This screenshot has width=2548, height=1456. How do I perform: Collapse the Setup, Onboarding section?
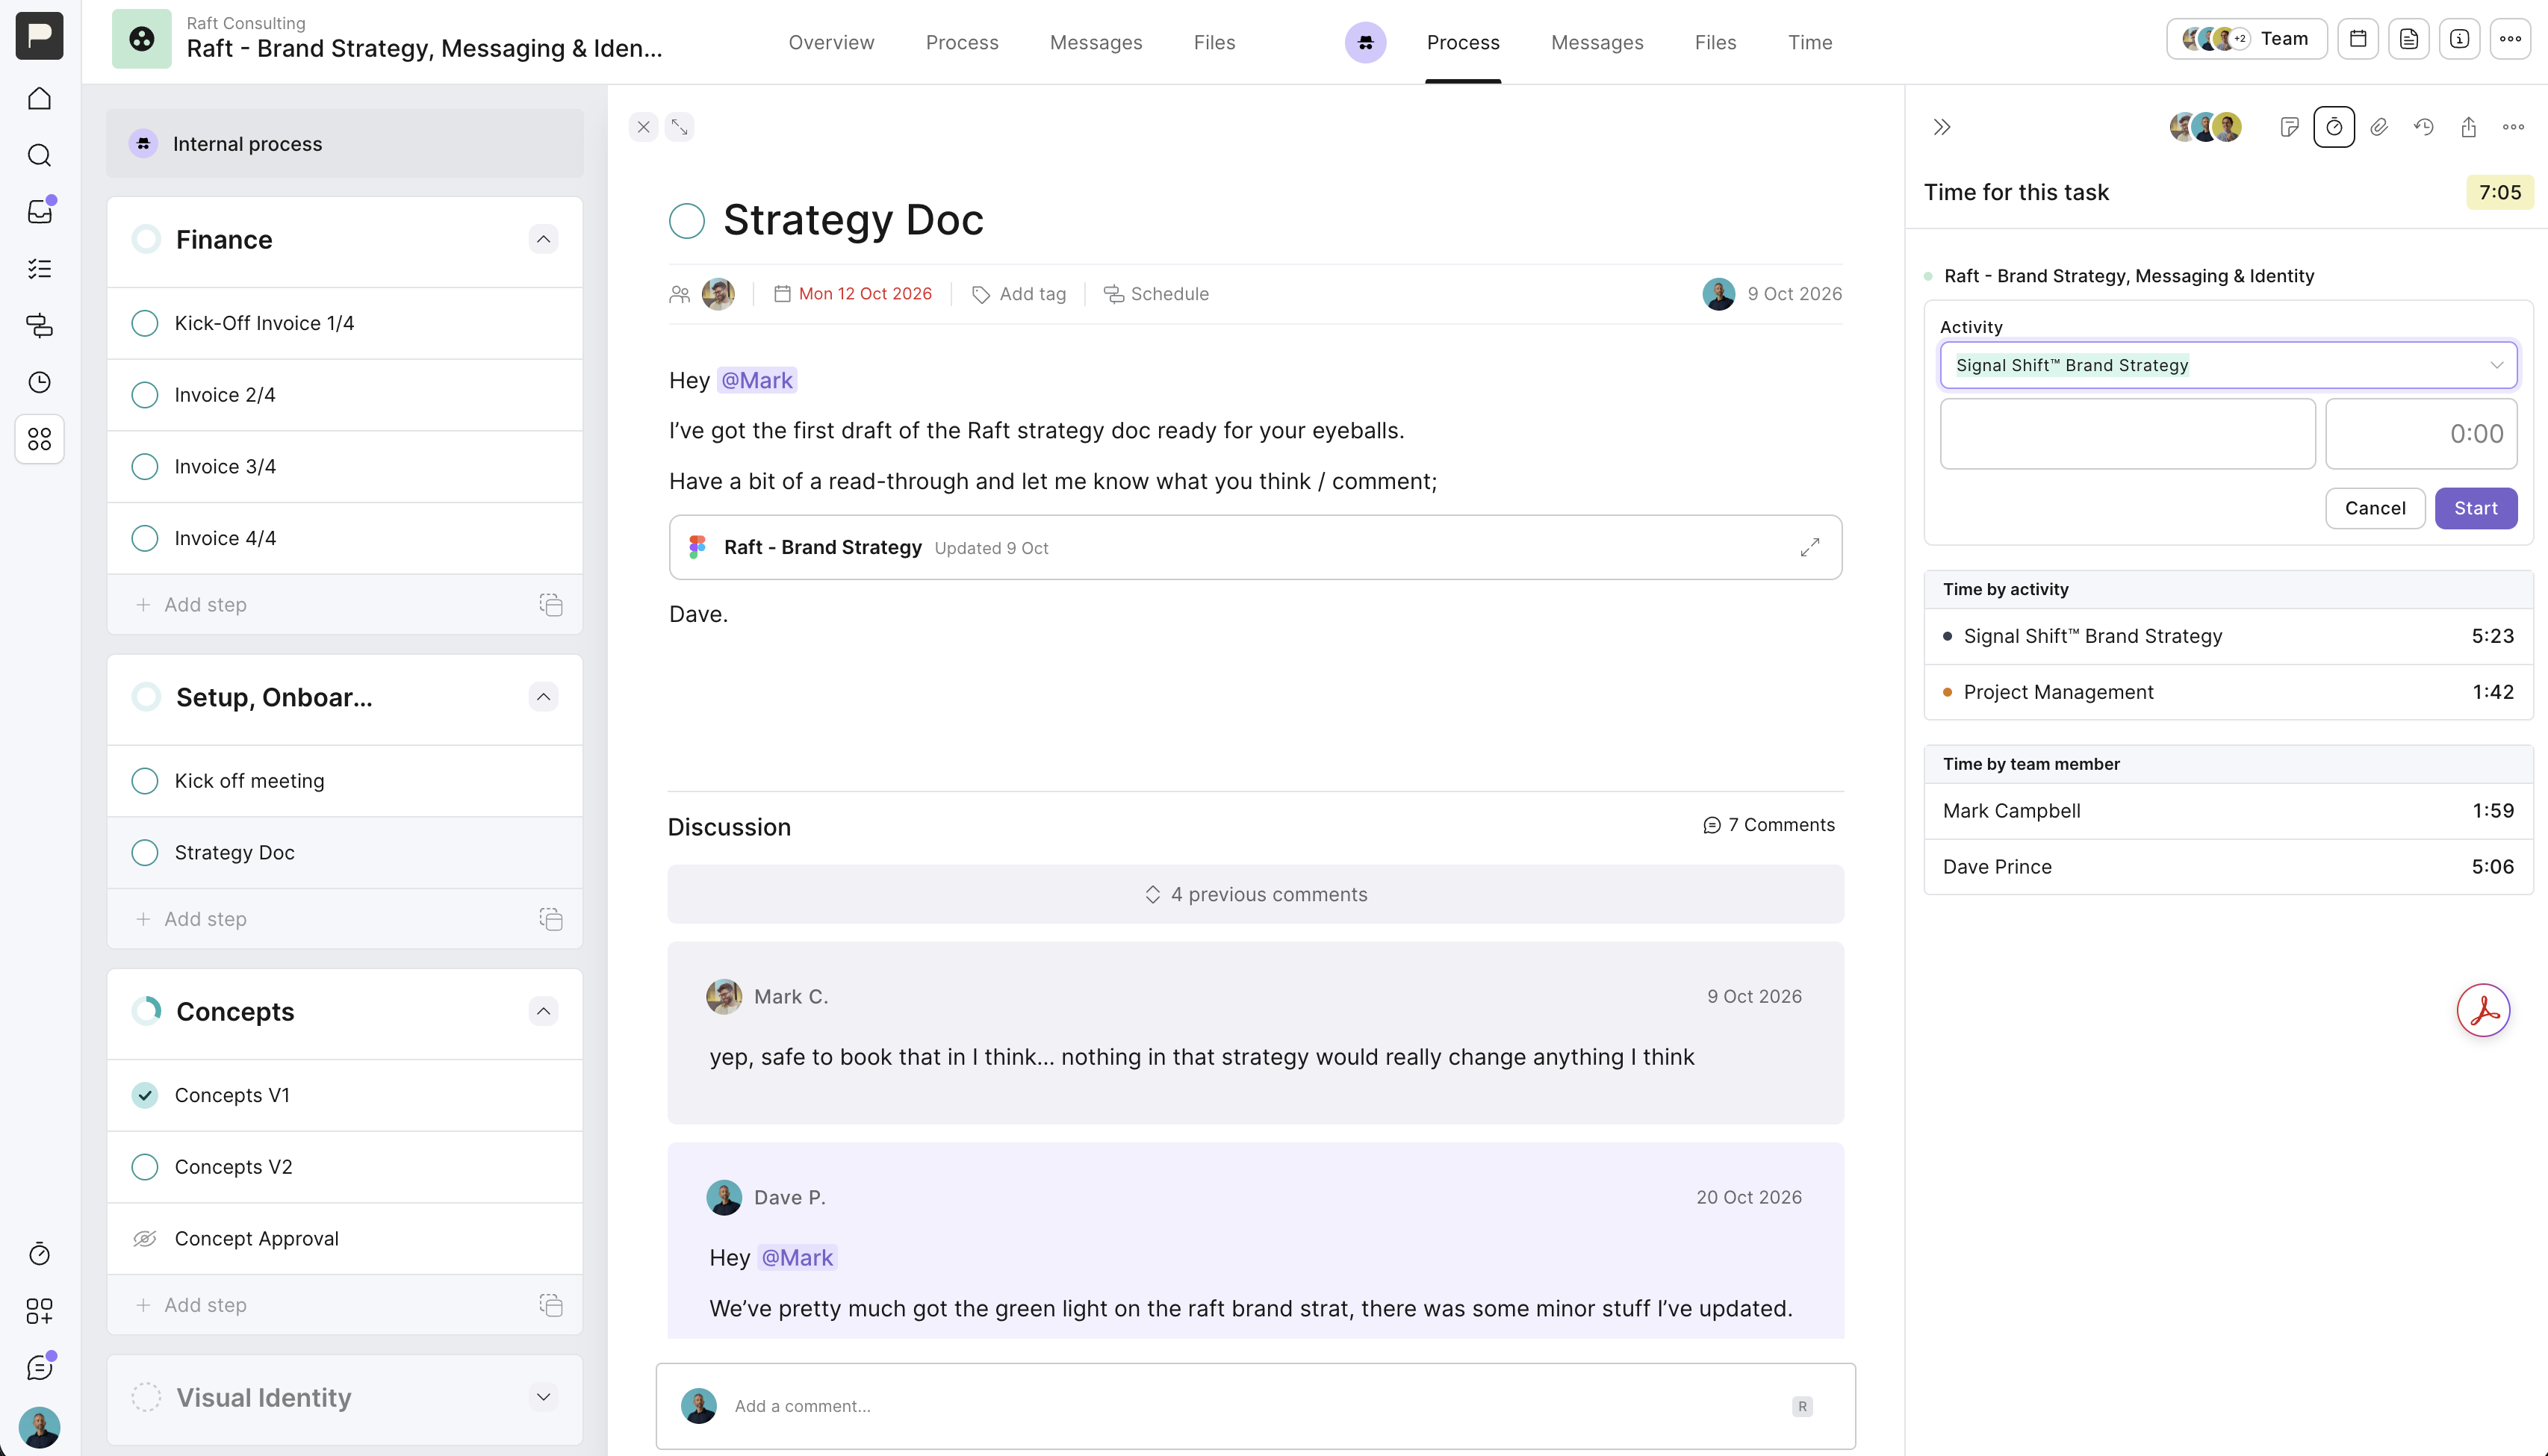(x=543, y=697)
